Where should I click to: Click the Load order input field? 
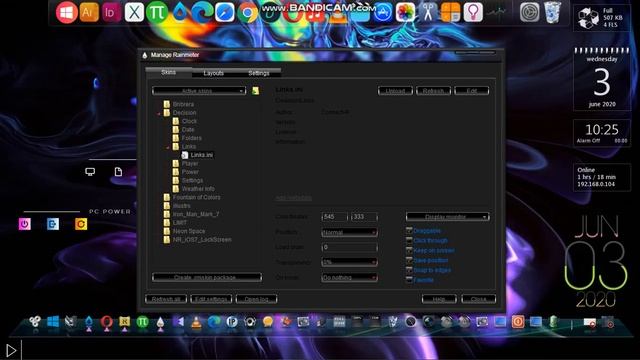click(x=349, y=247)
